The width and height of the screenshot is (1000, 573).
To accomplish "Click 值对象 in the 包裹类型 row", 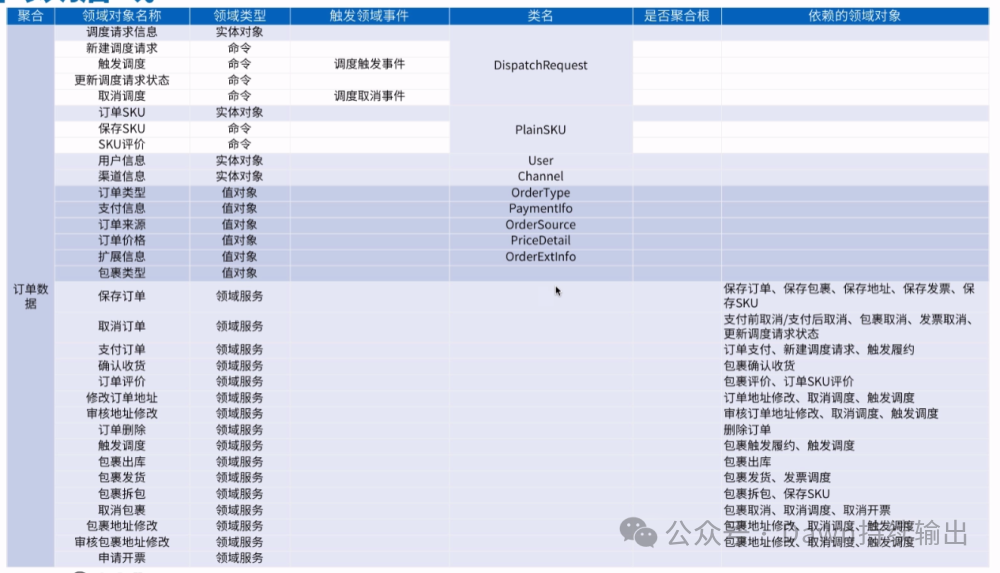I will 239,273.
